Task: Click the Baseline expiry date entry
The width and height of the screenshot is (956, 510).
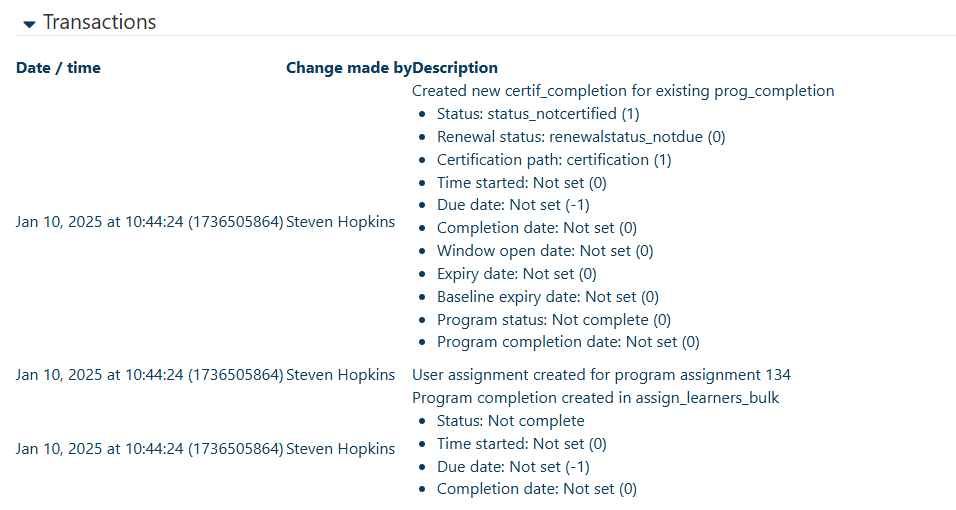Action: tap(548, 297)
